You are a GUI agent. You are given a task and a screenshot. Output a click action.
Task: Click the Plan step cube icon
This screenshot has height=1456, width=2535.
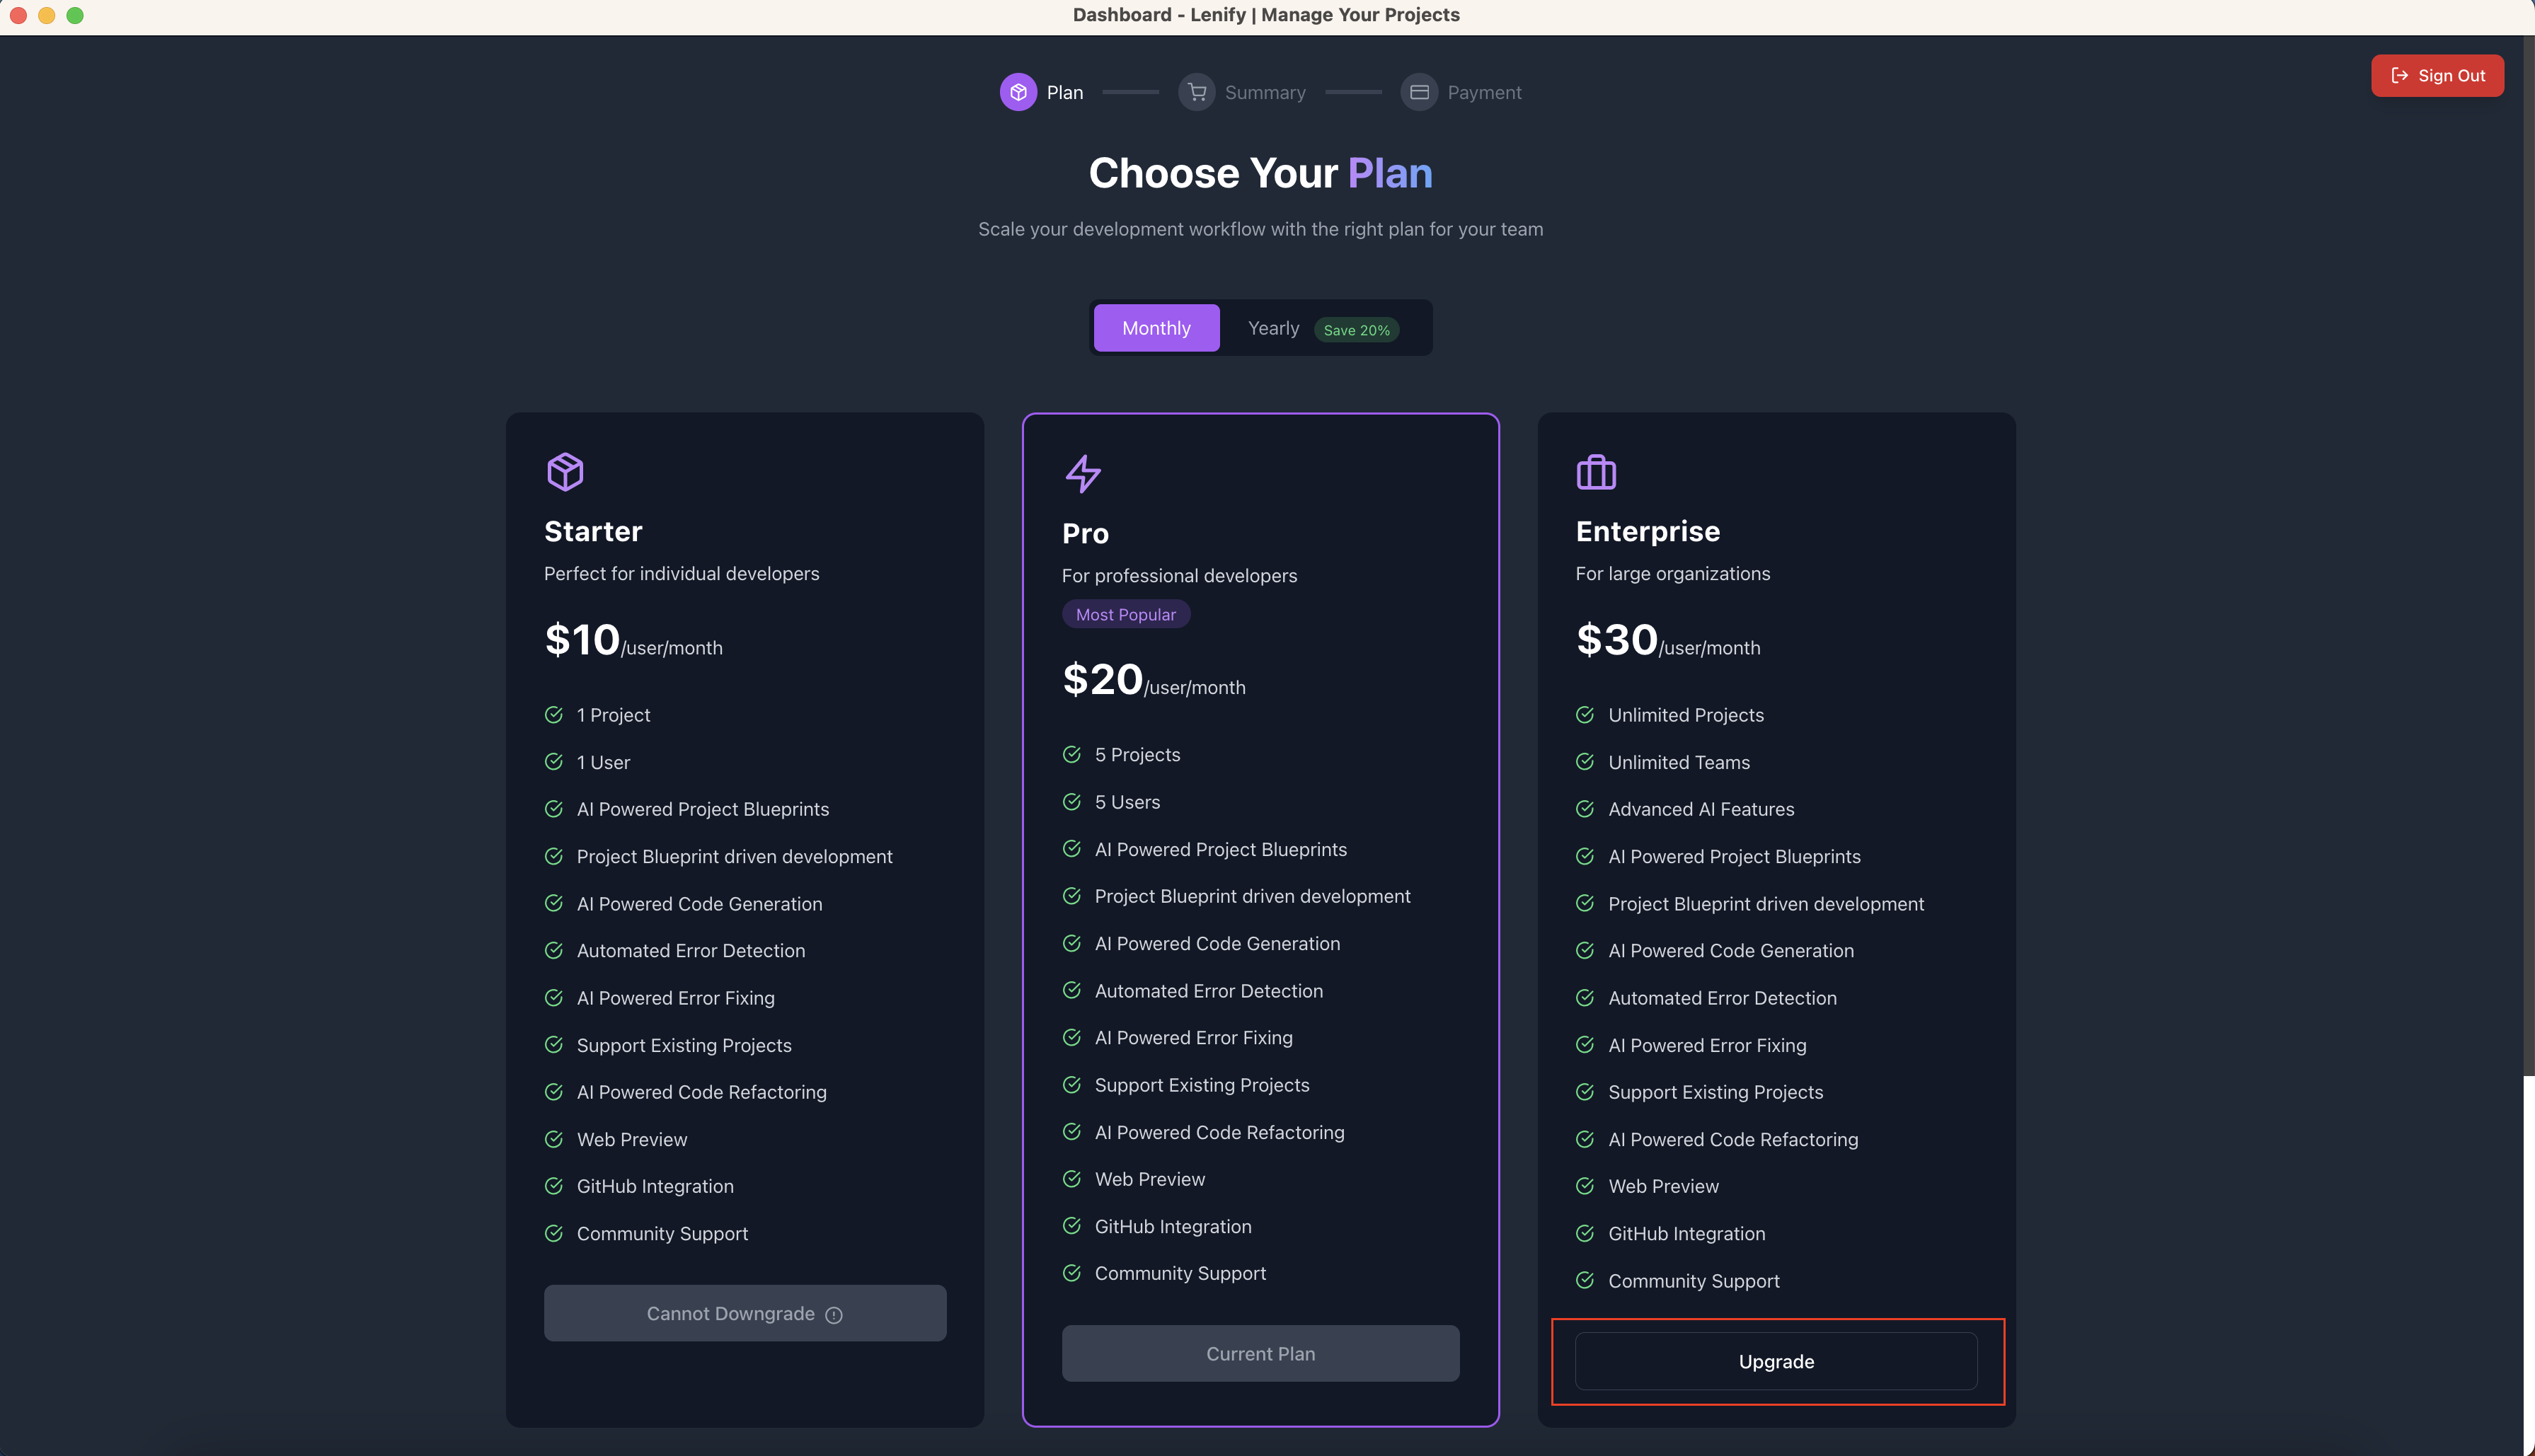(1018, 92)
